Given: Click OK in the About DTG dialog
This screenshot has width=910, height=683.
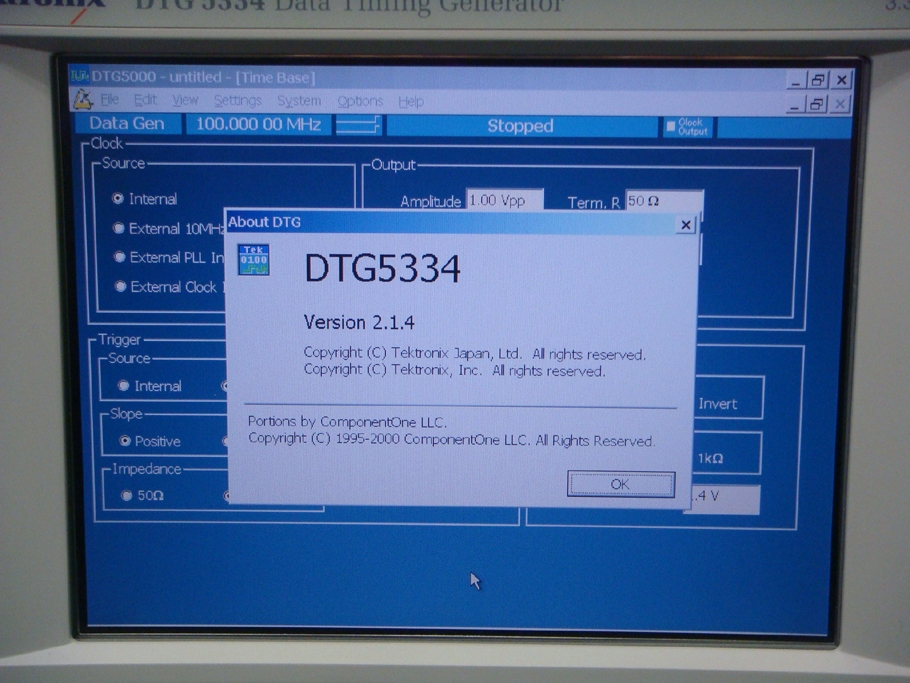Looking at the screenshot, I should click(x=620, y=484).
